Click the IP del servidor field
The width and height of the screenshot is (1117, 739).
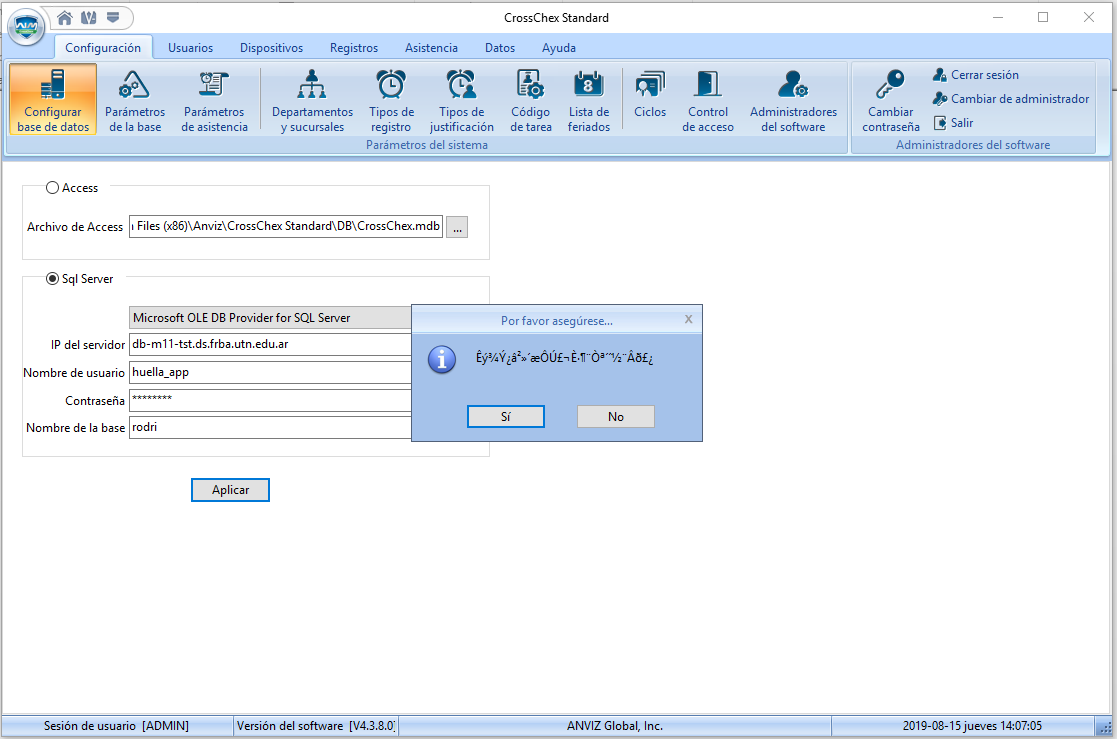click(x=270, y=345)
